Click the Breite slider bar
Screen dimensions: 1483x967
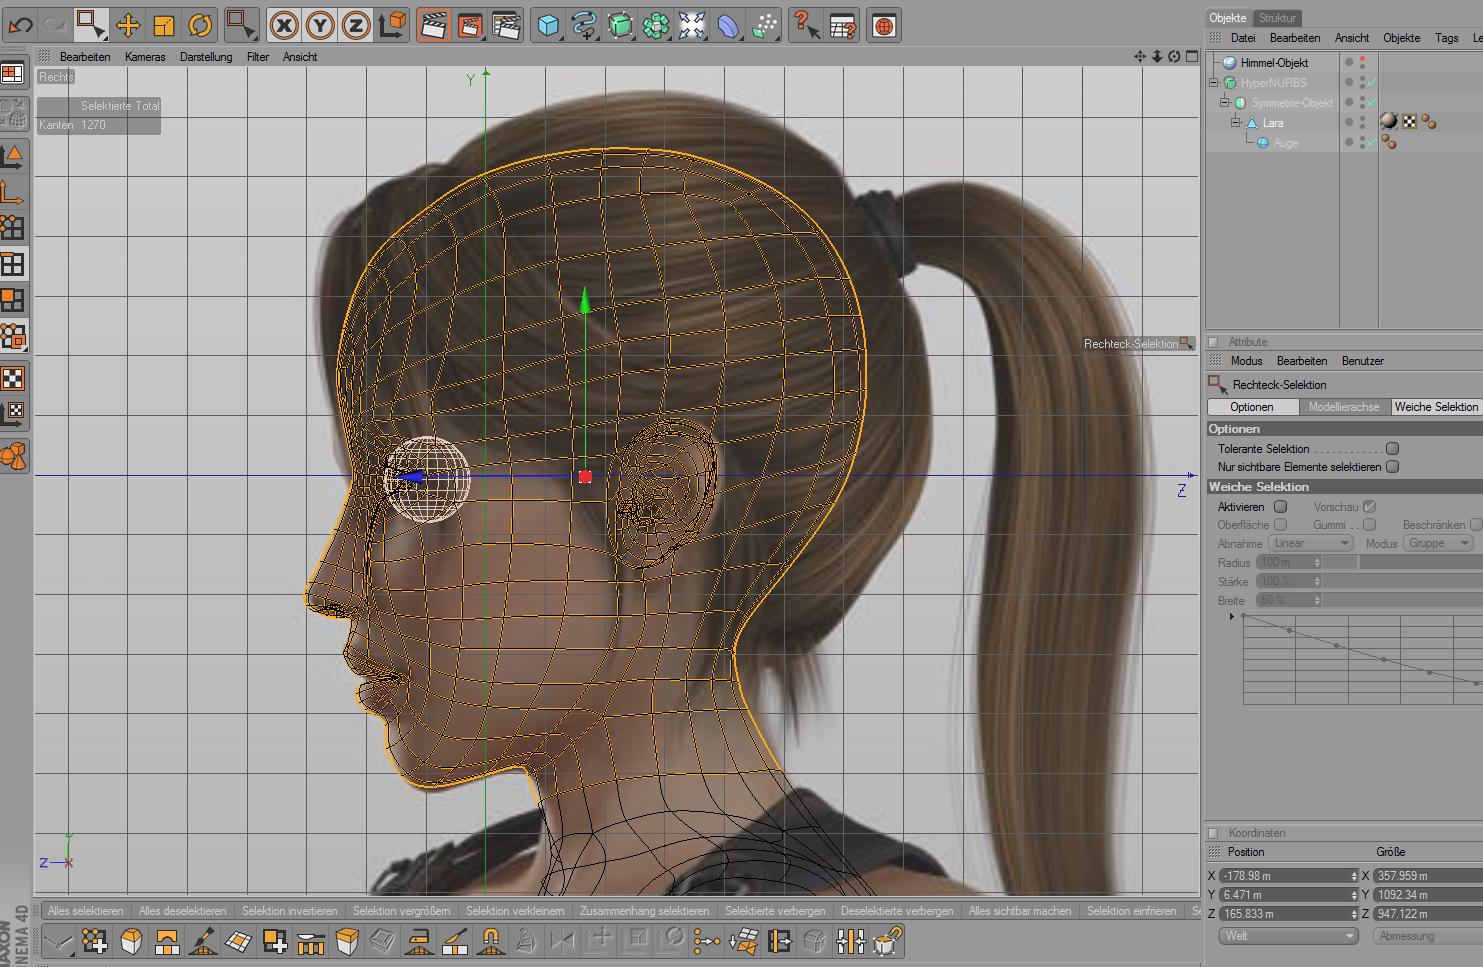pyautogui.click(x=1404, y=600)
